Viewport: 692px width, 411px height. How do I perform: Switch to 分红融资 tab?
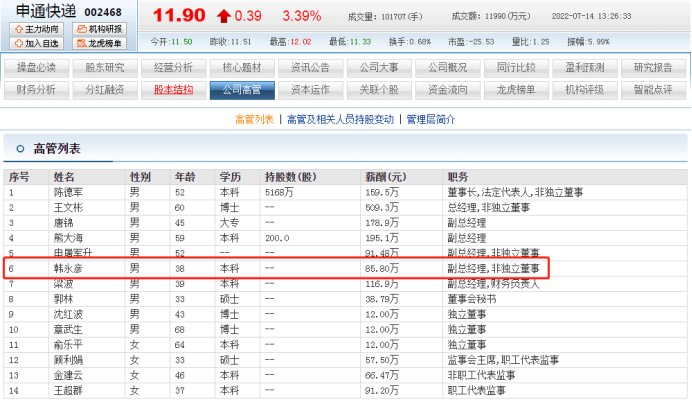(x=105, y=90)
